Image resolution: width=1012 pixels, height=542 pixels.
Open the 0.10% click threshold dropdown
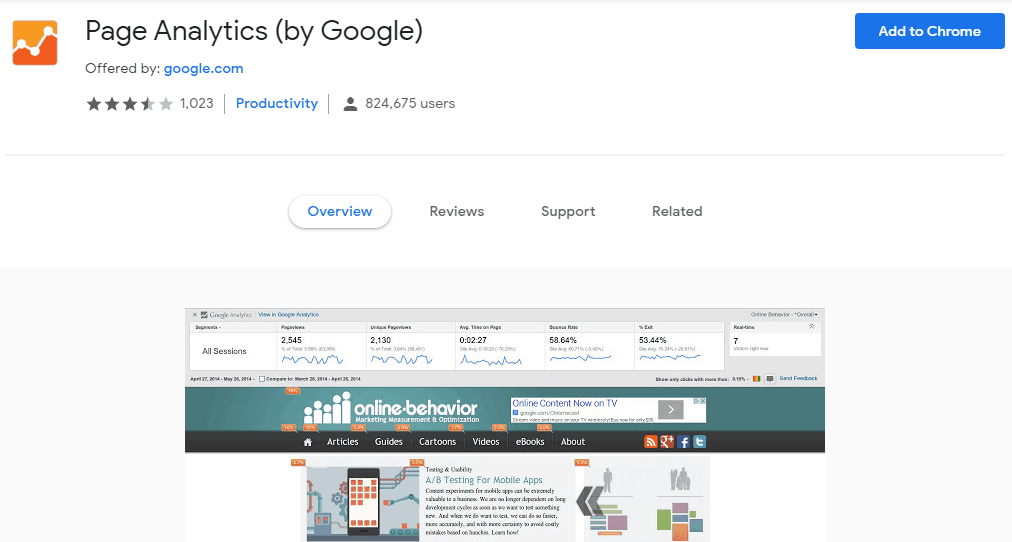coord(740,379)
